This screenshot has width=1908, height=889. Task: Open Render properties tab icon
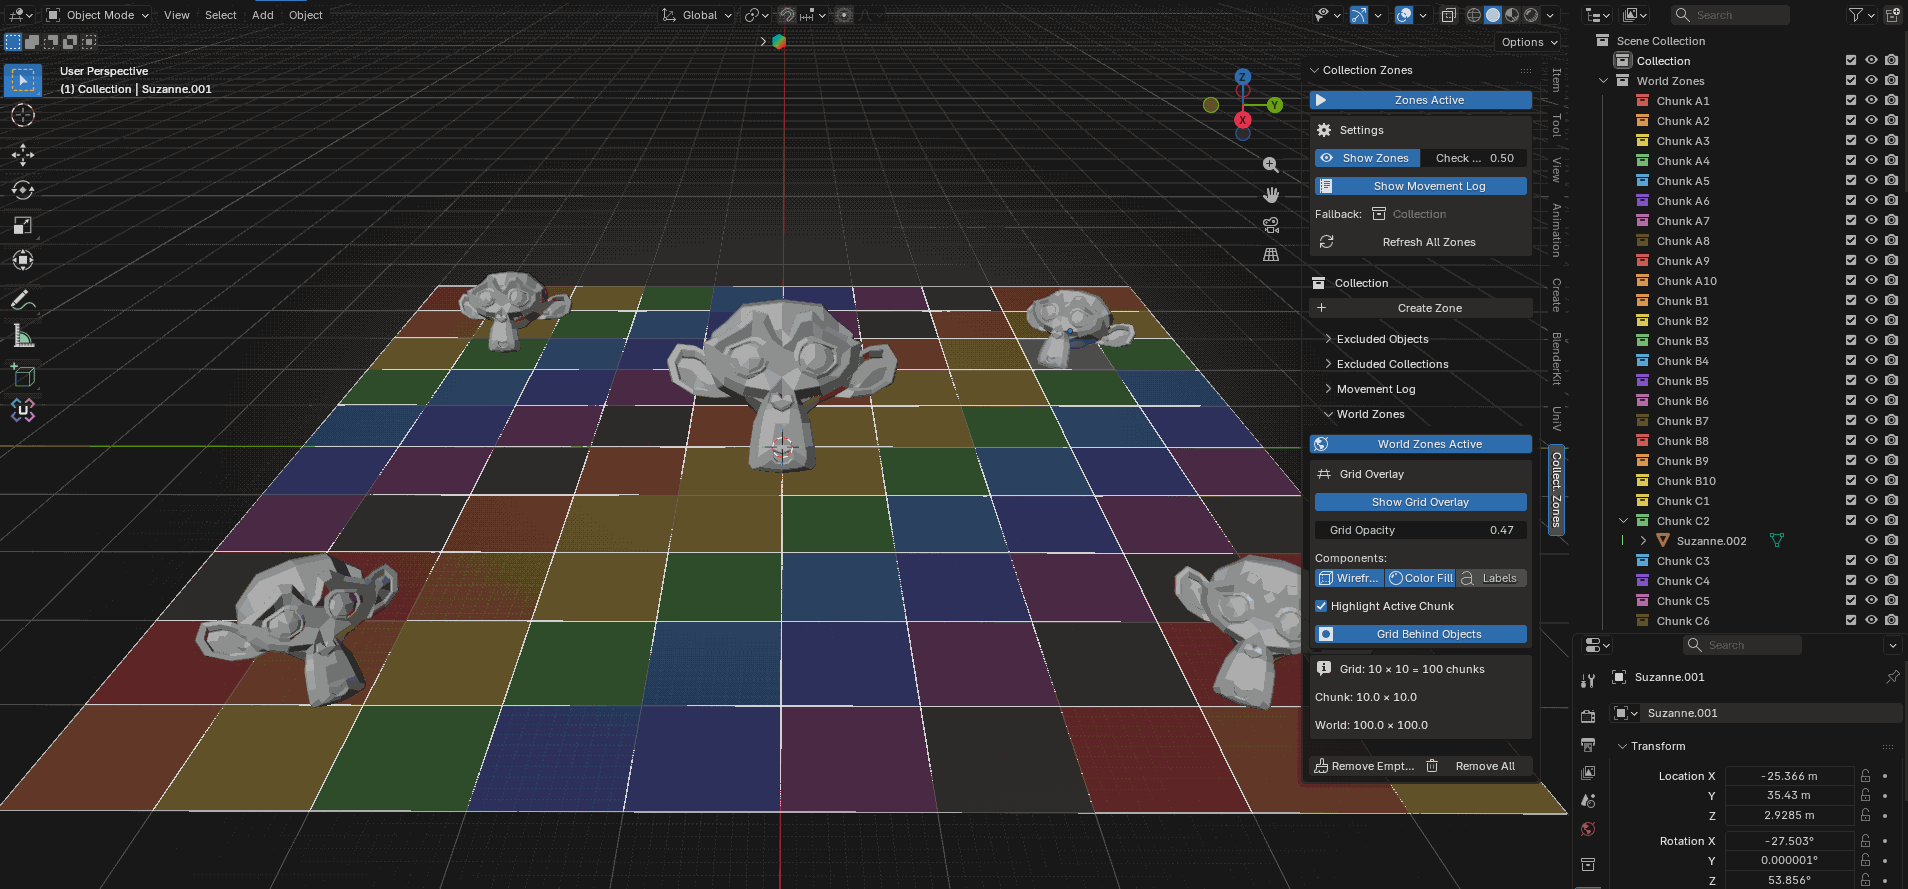pyautogui.click(x=1588, y=716)
